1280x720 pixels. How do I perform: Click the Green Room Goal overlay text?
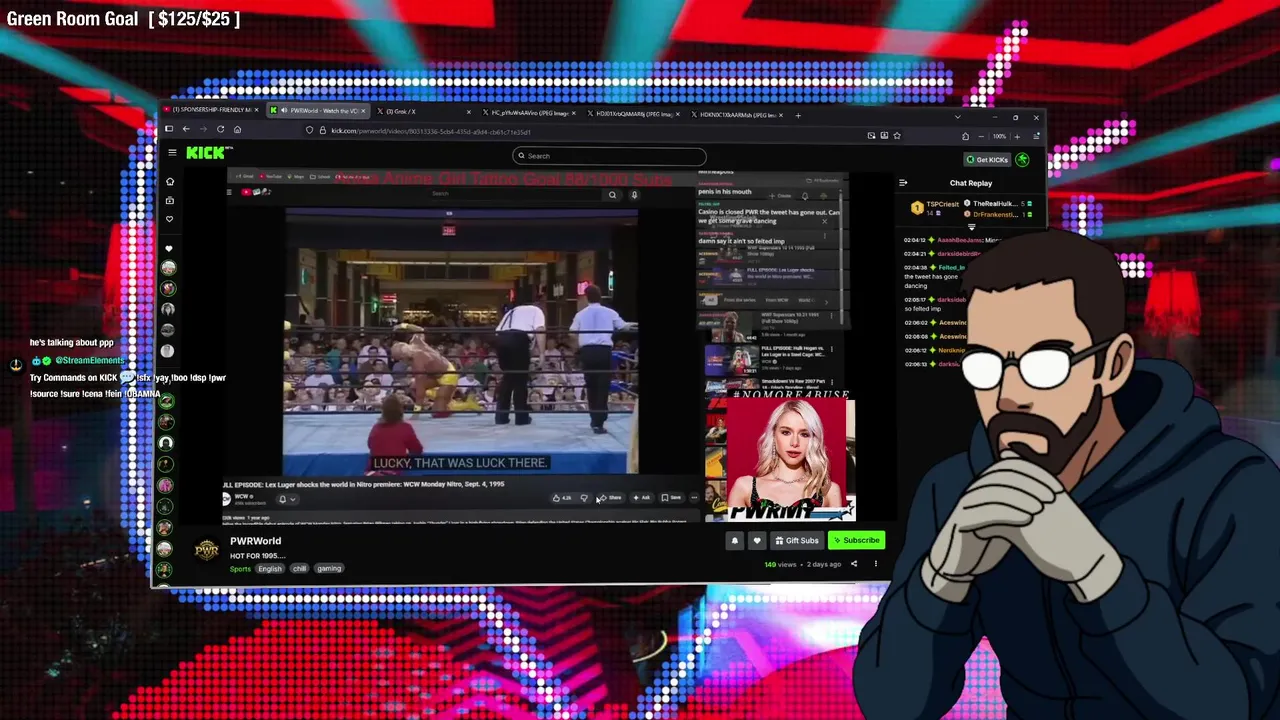pos(123,19)
